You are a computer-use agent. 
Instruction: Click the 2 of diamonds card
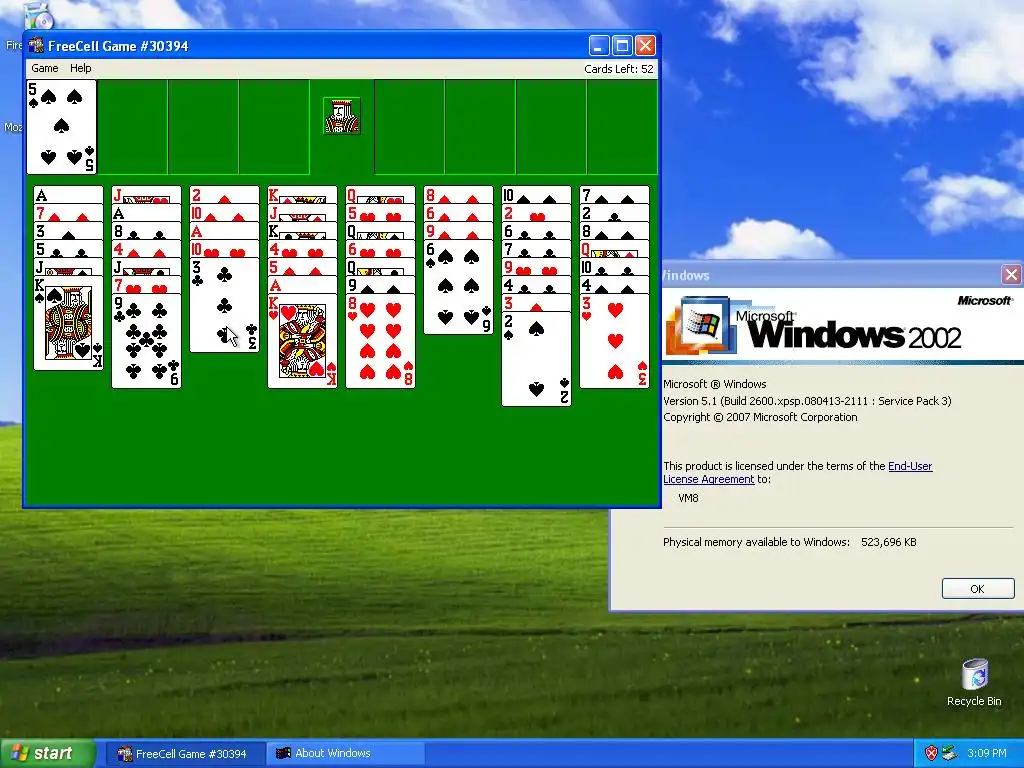(x=224, y=195)
